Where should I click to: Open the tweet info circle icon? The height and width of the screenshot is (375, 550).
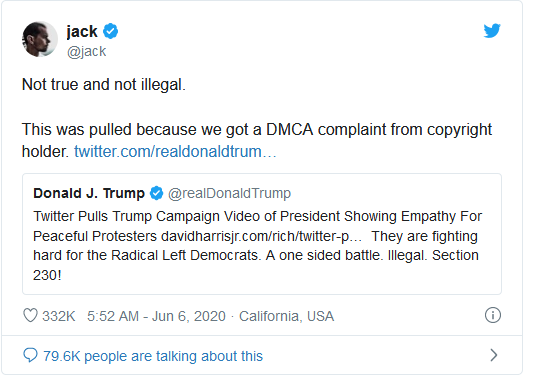[x=492, y=315]
